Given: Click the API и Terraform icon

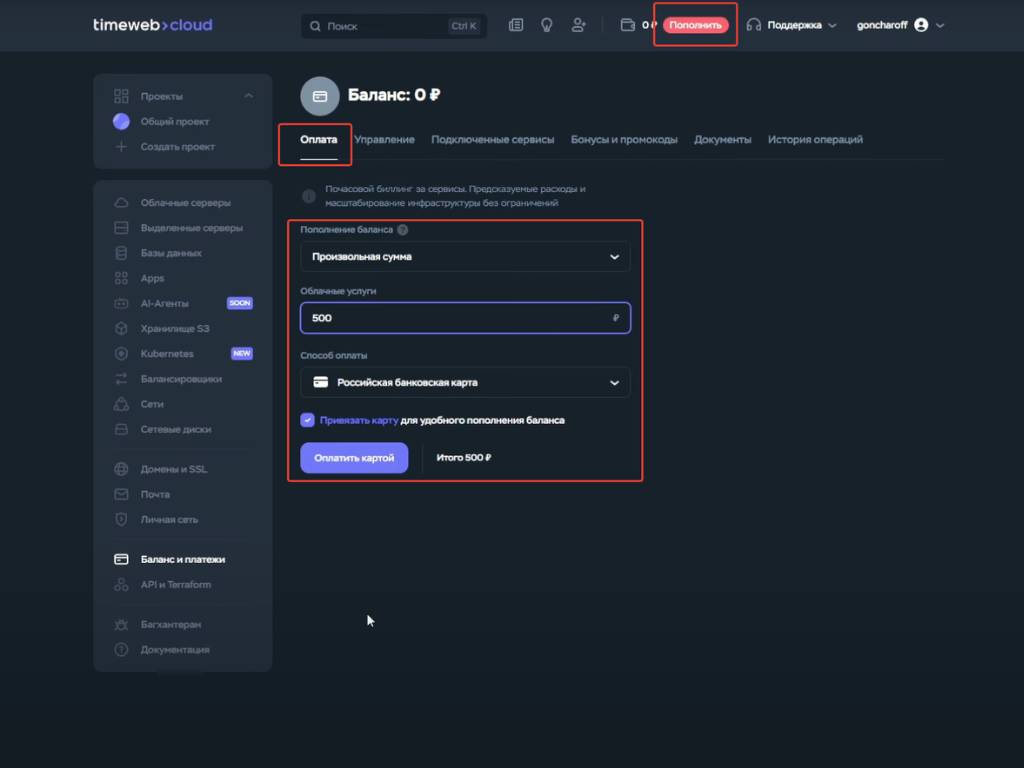Looking at the screenshot, I should pyautogui.click(x=121, y=584).
